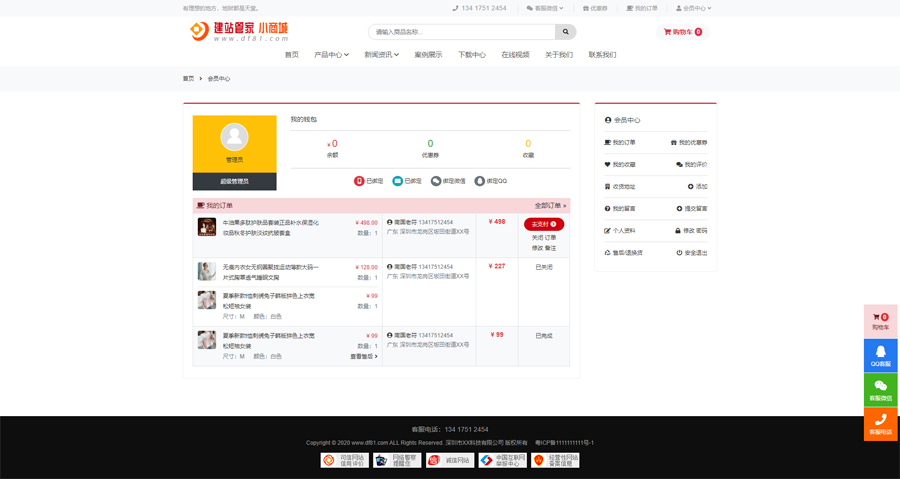
Task: Click the search magnifier button
Action: pos(566,32)
